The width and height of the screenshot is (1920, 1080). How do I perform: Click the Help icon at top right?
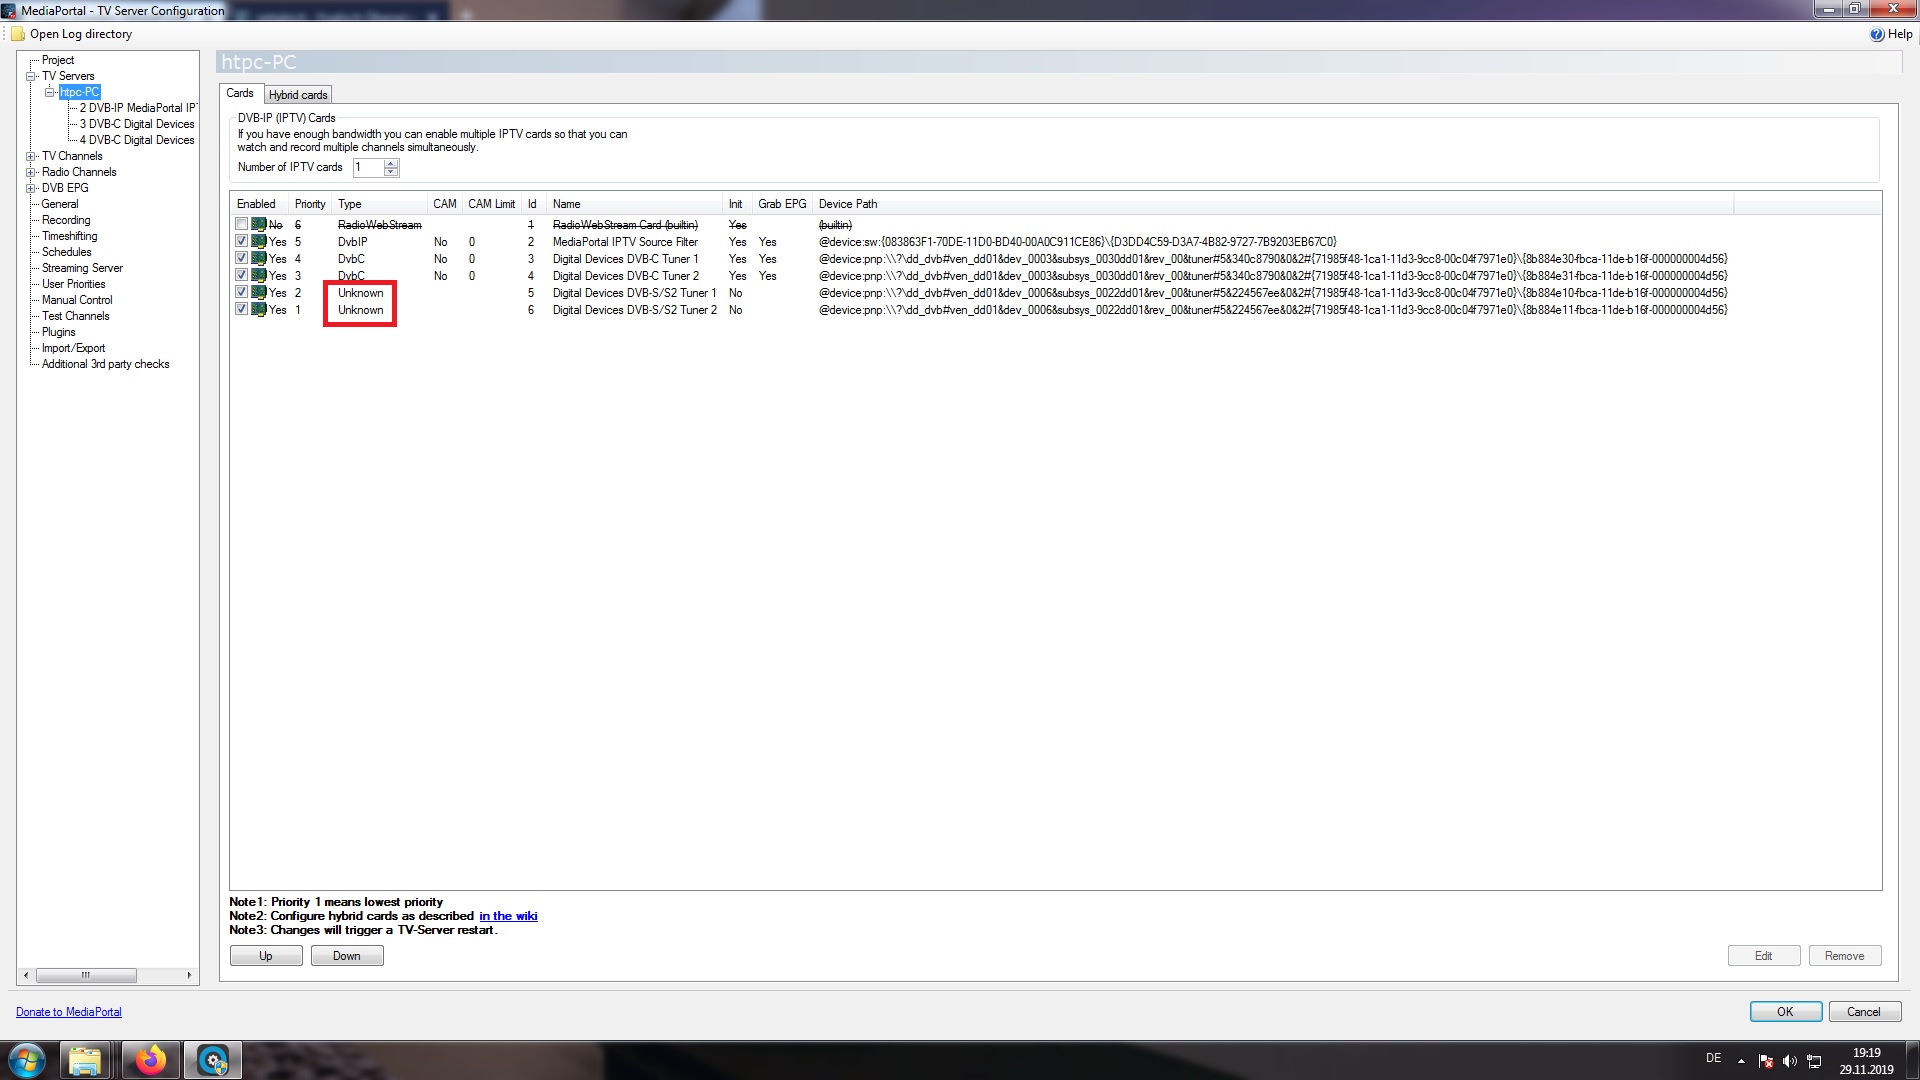(1877, 34)
